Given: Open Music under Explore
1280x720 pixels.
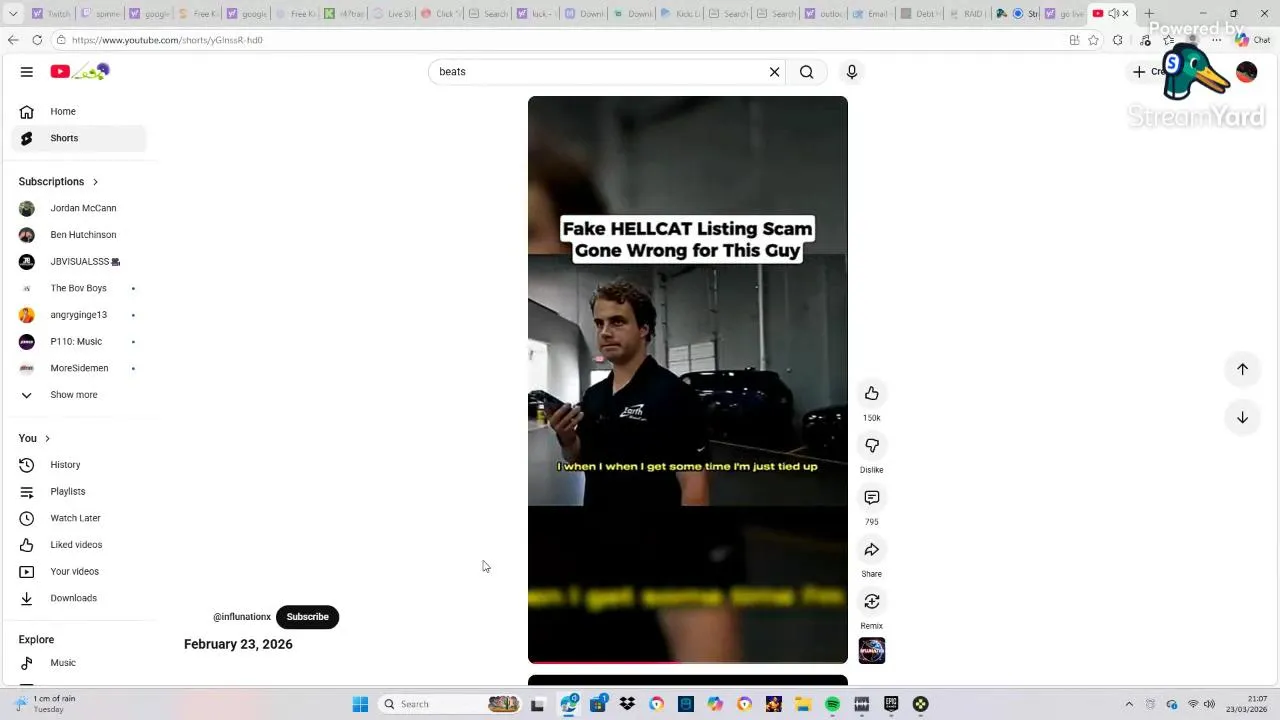Looking at the screenshot, I should (79, 663).
